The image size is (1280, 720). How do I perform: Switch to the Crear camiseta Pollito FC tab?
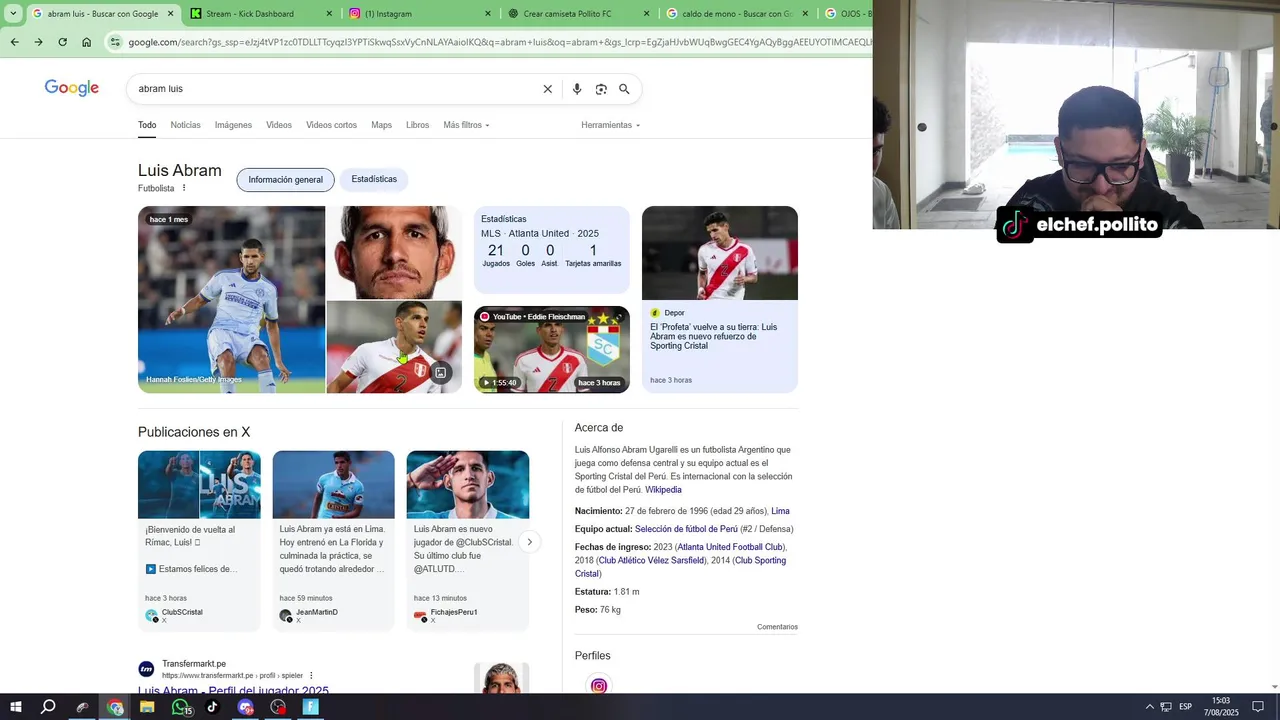567,14
